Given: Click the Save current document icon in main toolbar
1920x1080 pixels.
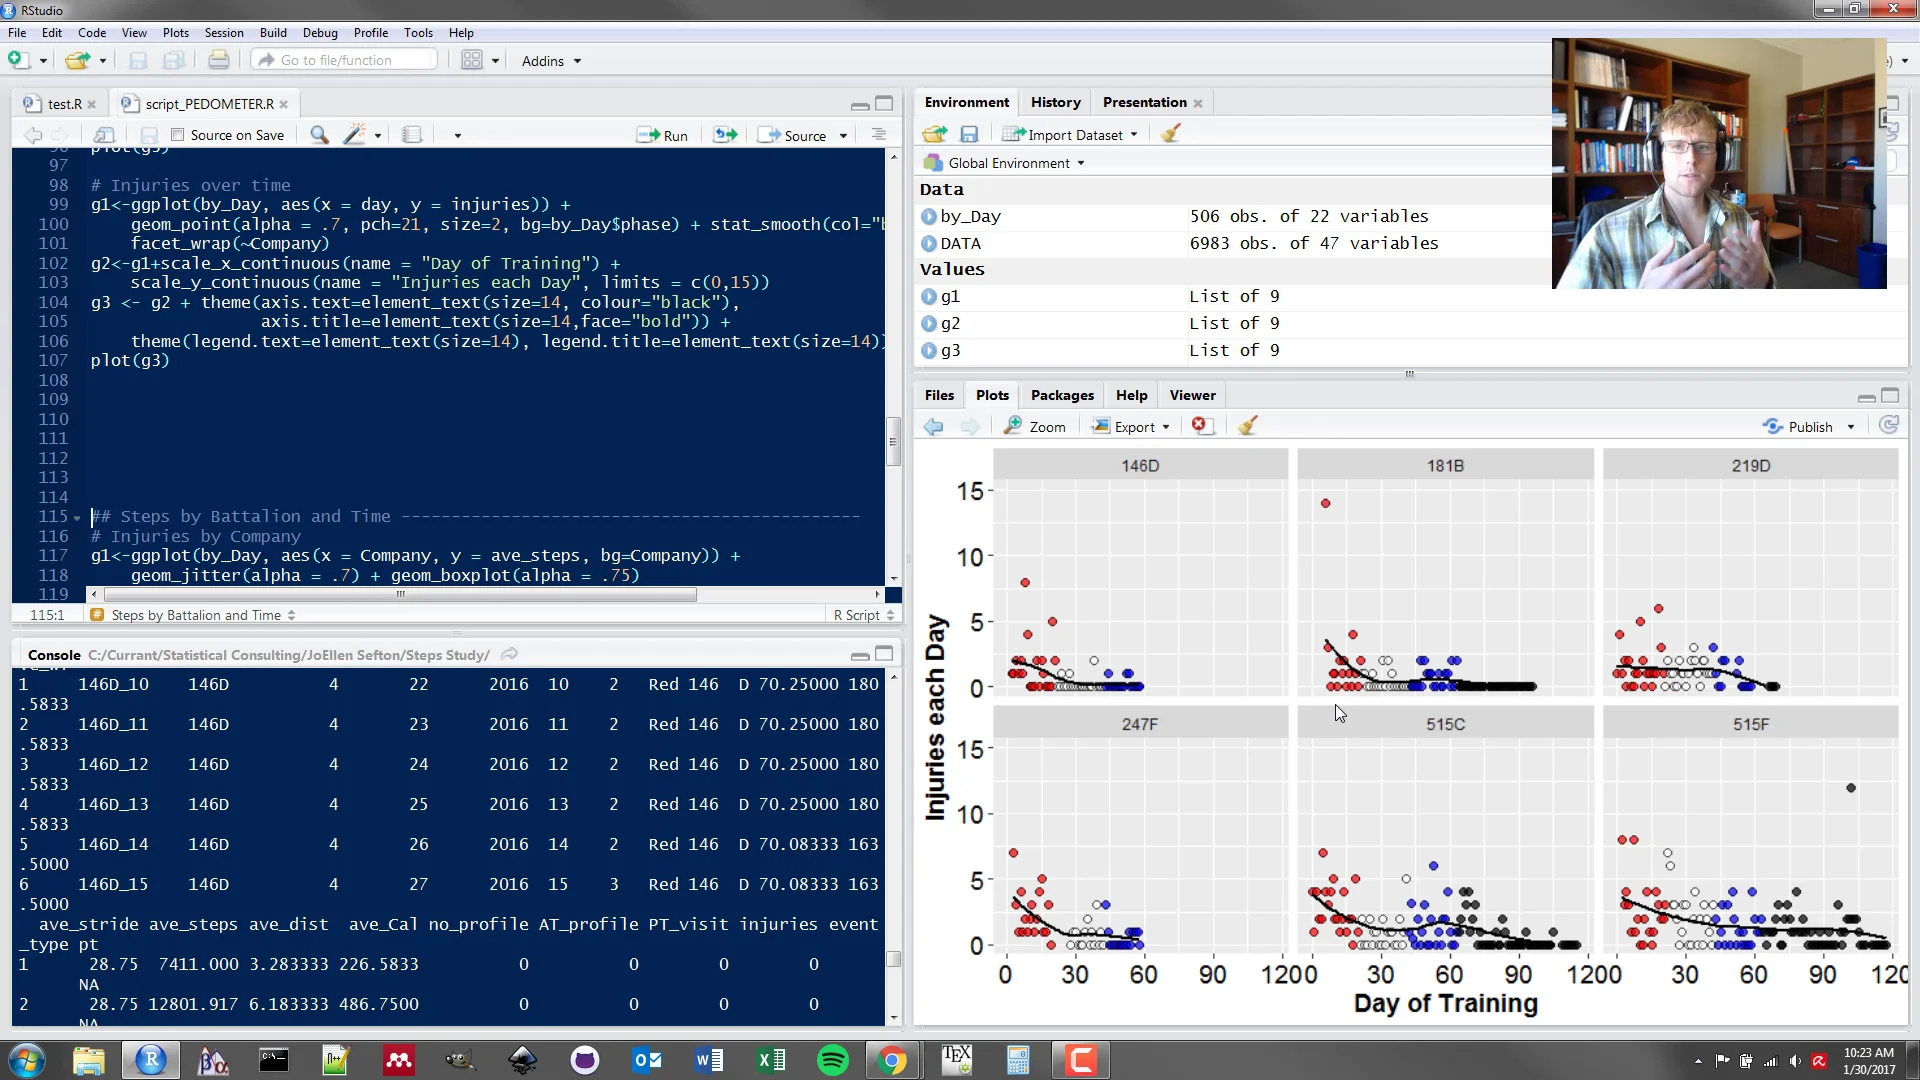Looking at the screenshot, I should [138, 61].
